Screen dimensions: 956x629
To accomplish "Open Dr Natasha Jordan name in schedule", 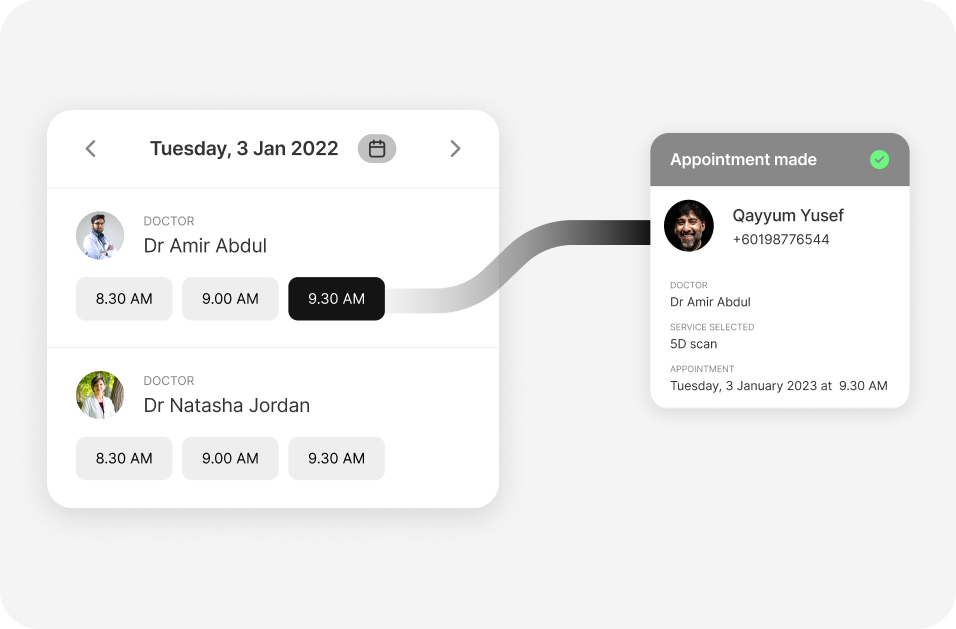I will point(226,405).
